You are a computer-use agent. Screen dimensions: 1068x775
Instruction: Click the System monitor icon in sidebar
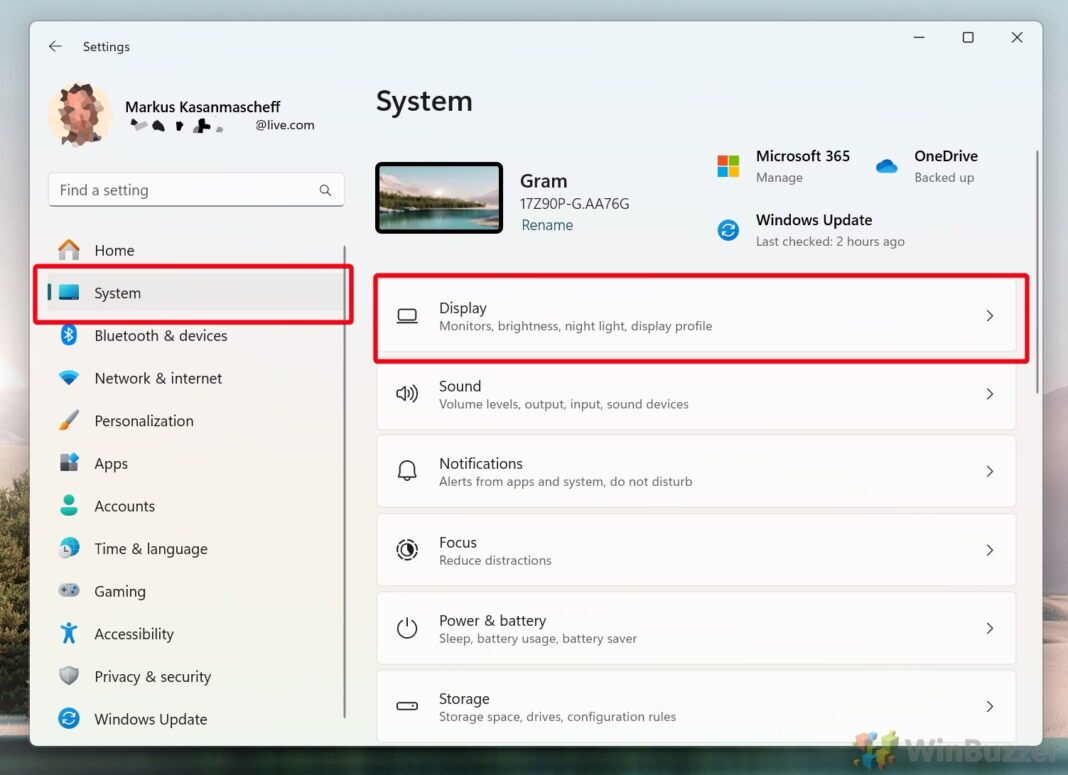[x=69, y=293]
